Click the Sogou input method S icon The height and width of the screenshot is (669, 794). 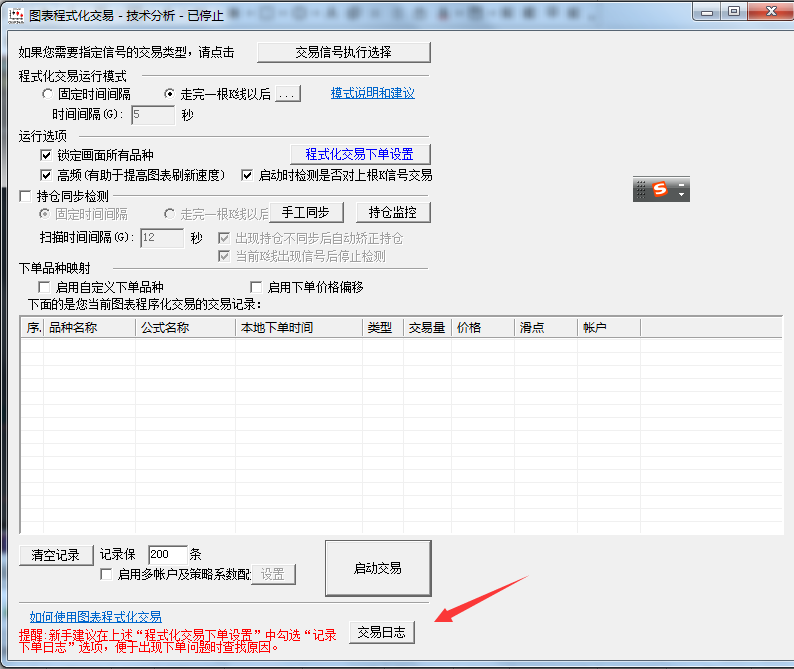(x=660, y=189)
